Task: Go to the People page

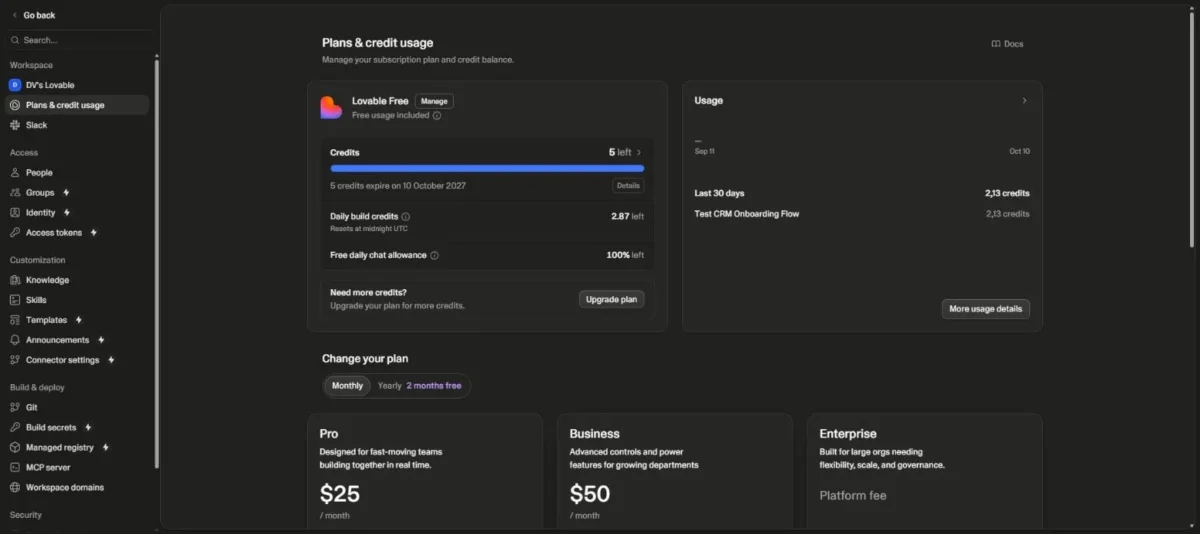Action: tap(77, 173)
